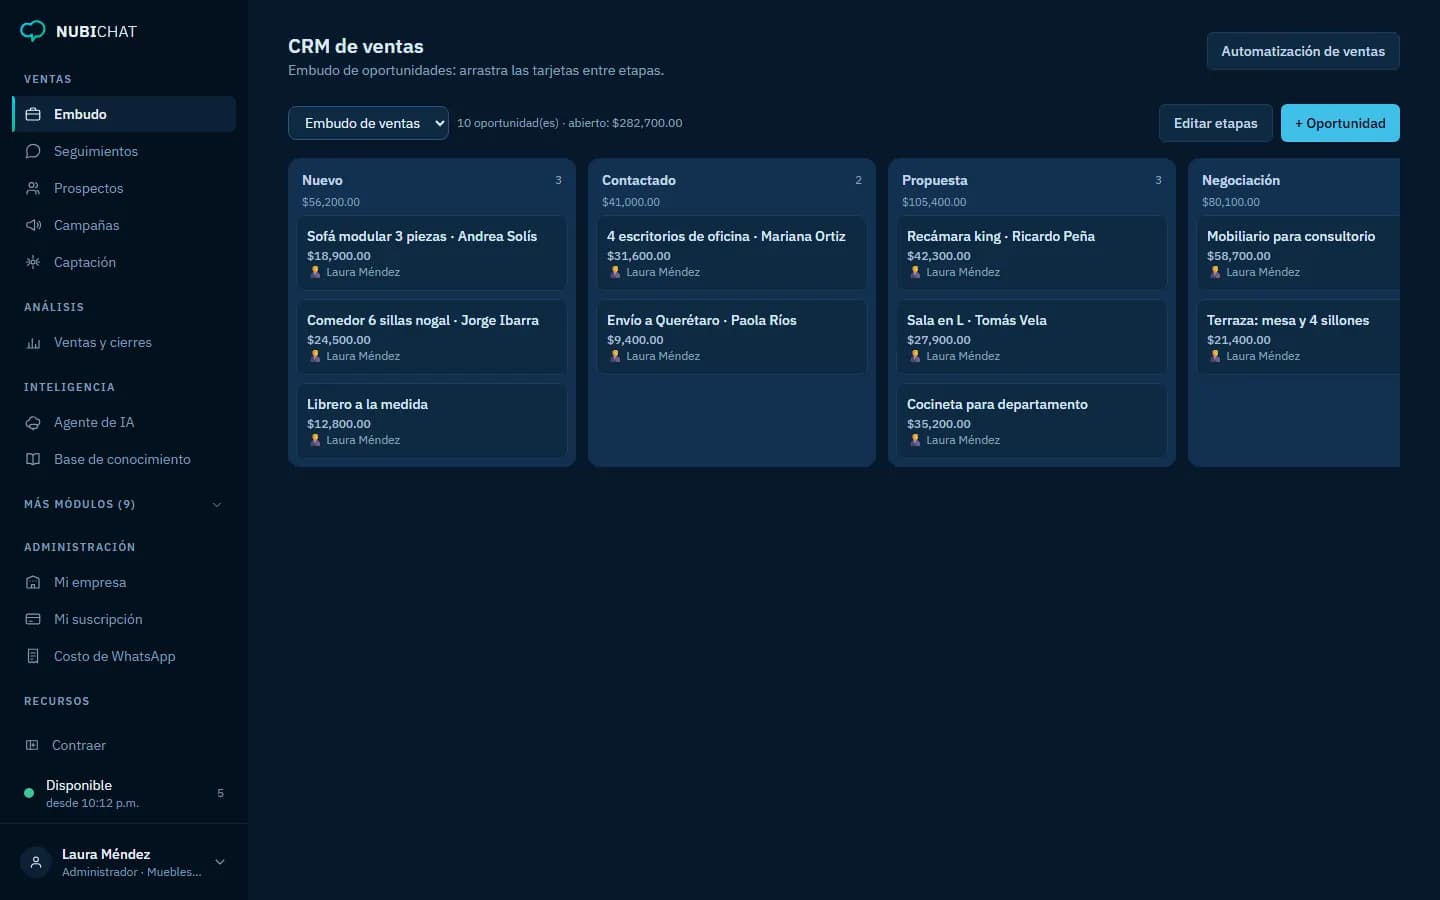Click owner avatar on Librero a la medida card
Screen dimensions: 1440x900
click(x=315, y=440)
